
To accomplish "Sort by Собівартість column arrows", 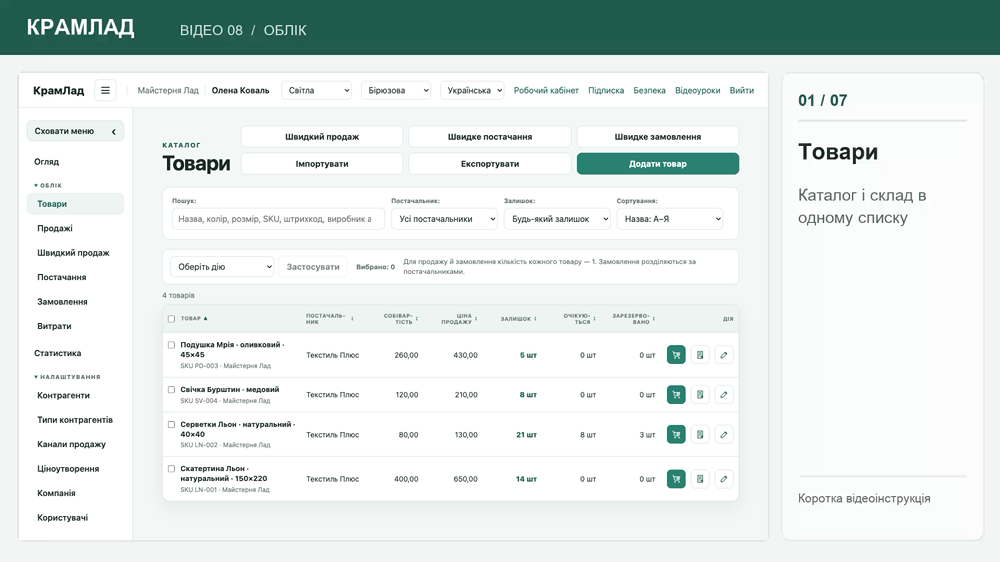I will tap(416, 318).
